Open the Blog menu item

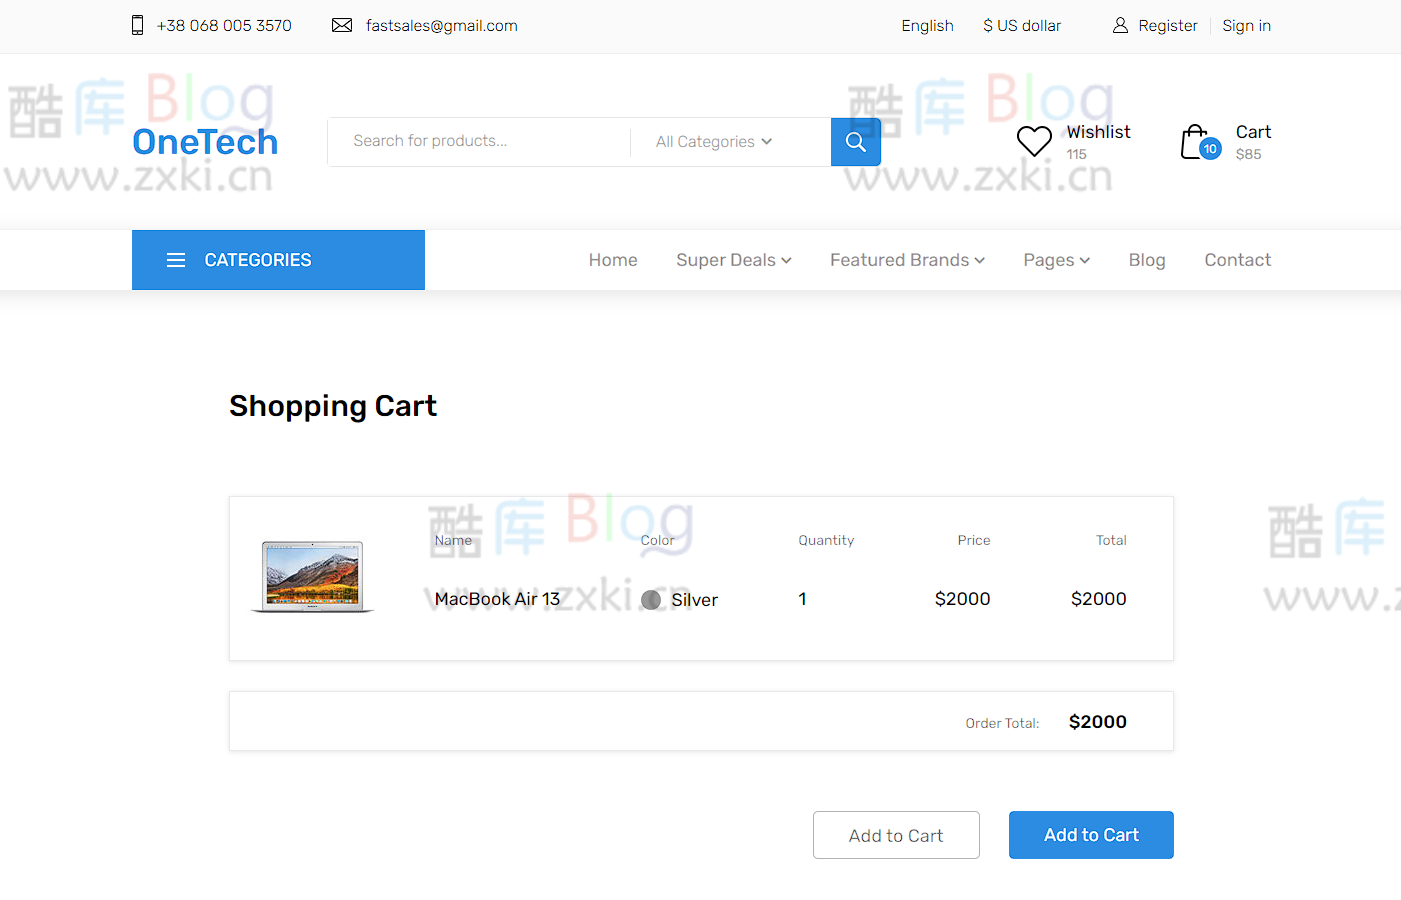click(1146, 260)
